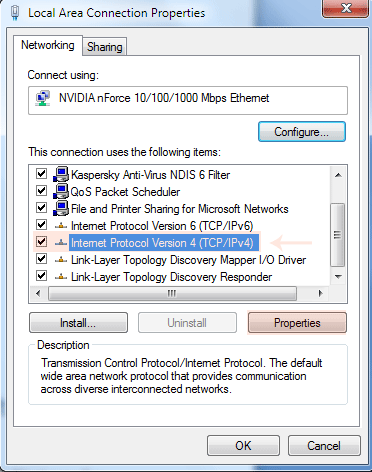Click the TCP/IPv4 protocol icon

click(61, 243)
